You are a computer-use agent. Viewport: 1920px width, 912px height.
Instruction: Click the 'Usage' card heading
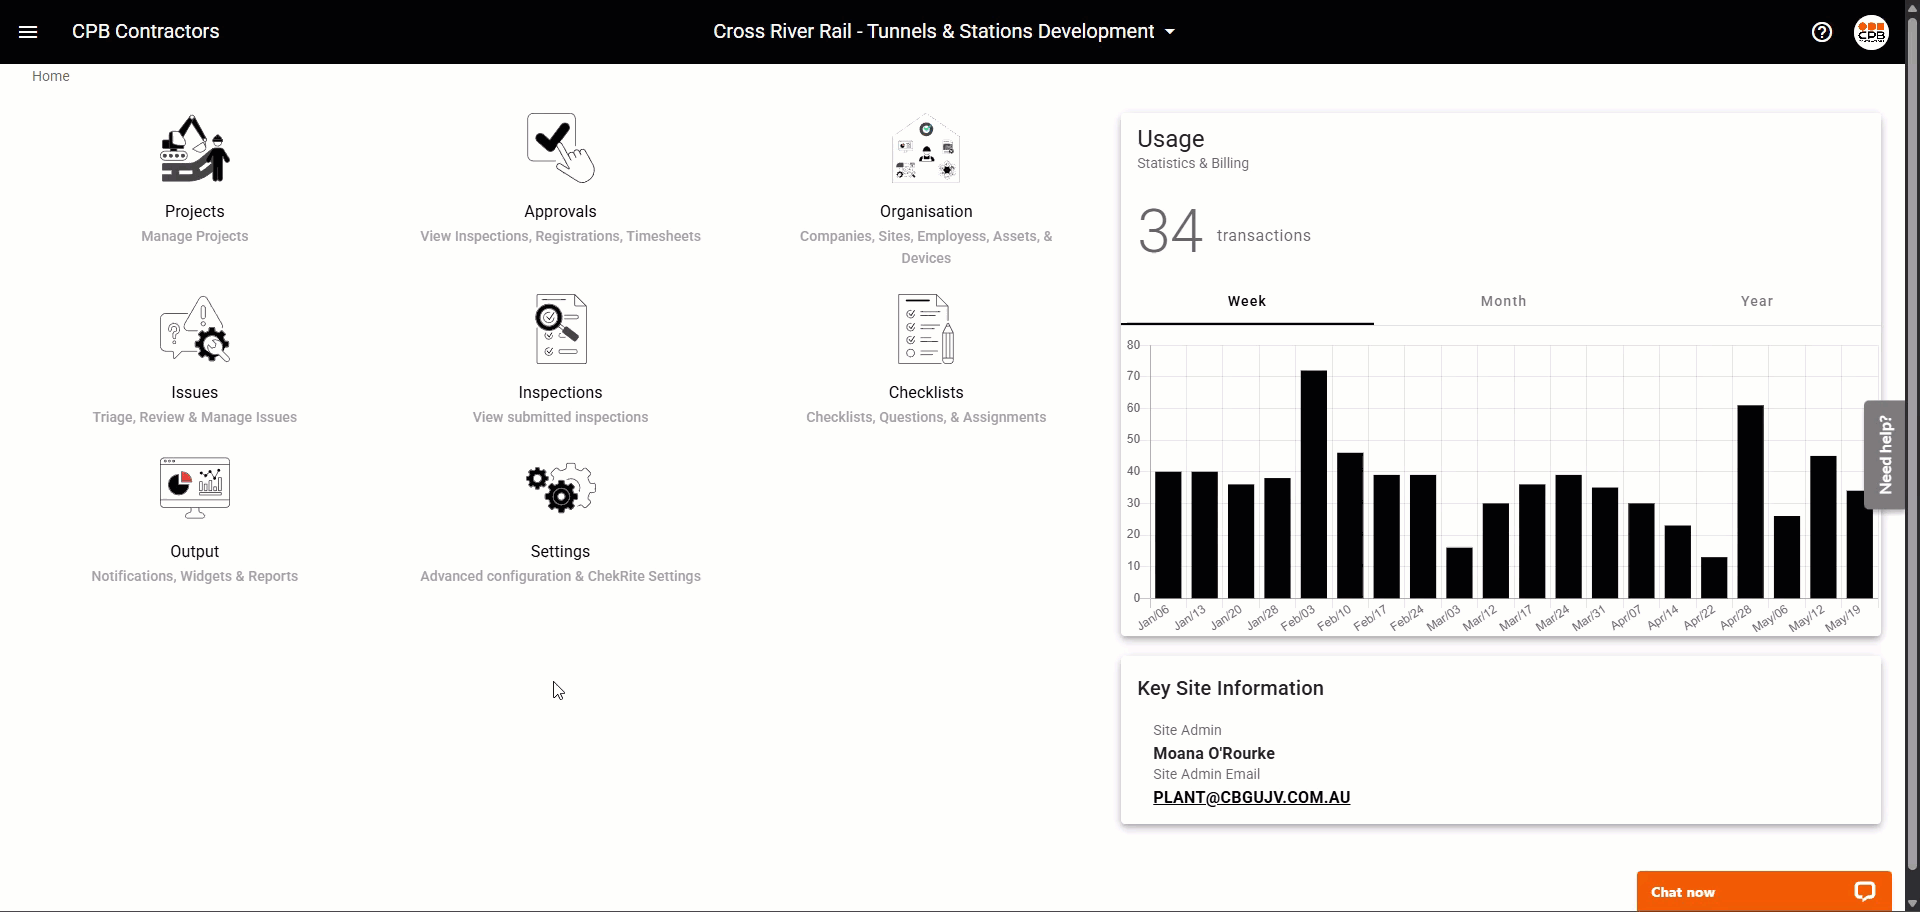point(1171,139)
